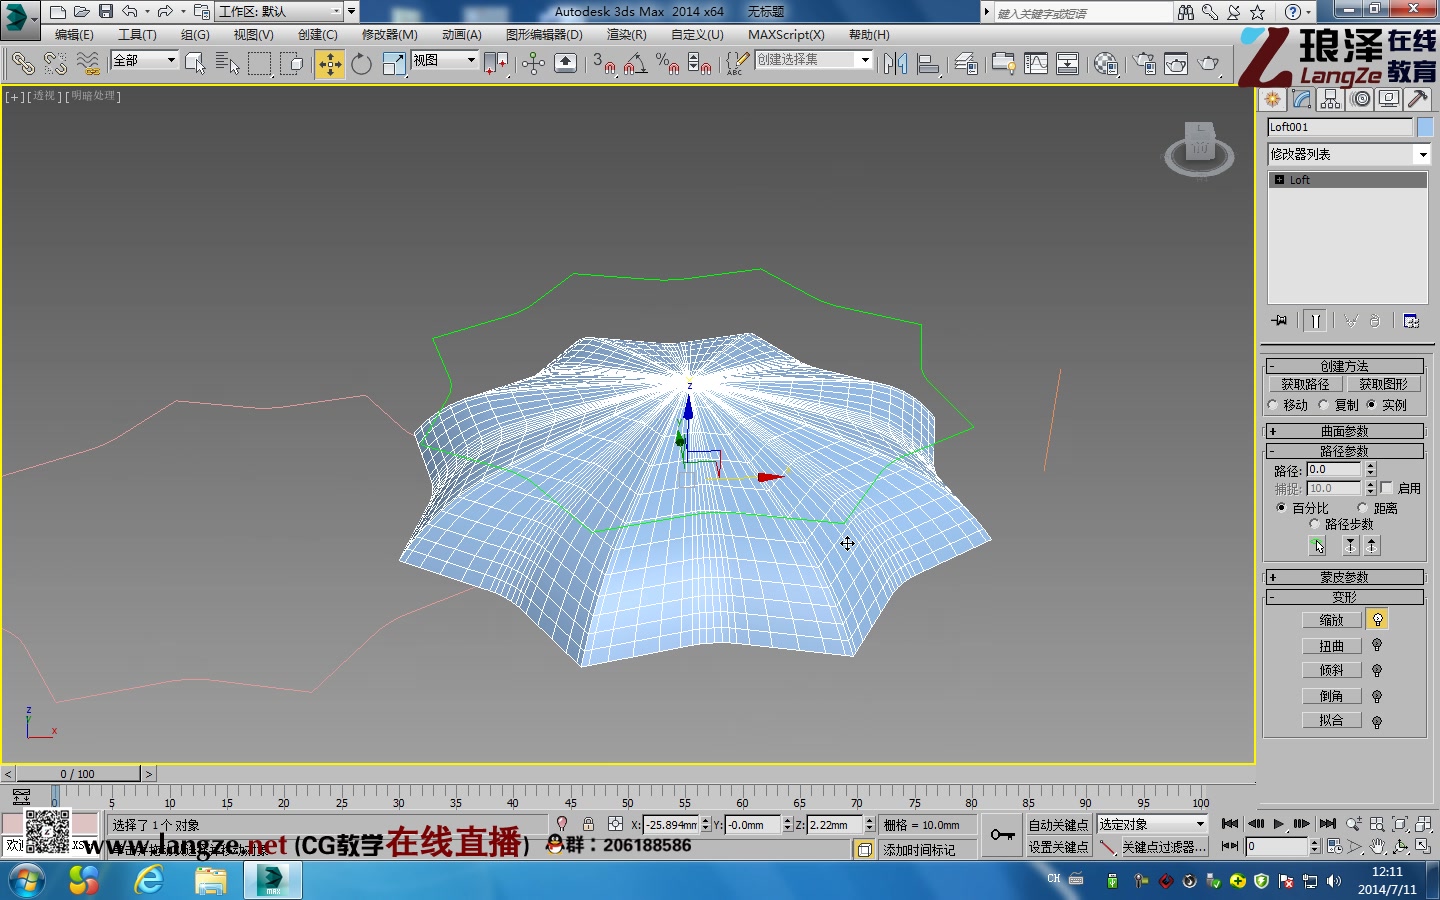1440x900 pixels.
Task: Expand the 曲面参数 rollout
Action: coord(1344,431)
